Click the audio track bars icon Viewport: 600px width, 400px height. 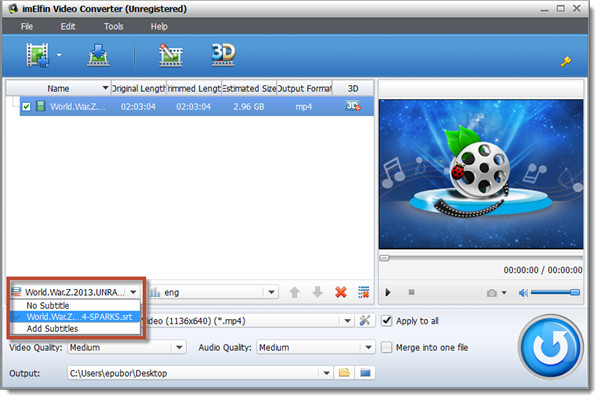(155, 292)
